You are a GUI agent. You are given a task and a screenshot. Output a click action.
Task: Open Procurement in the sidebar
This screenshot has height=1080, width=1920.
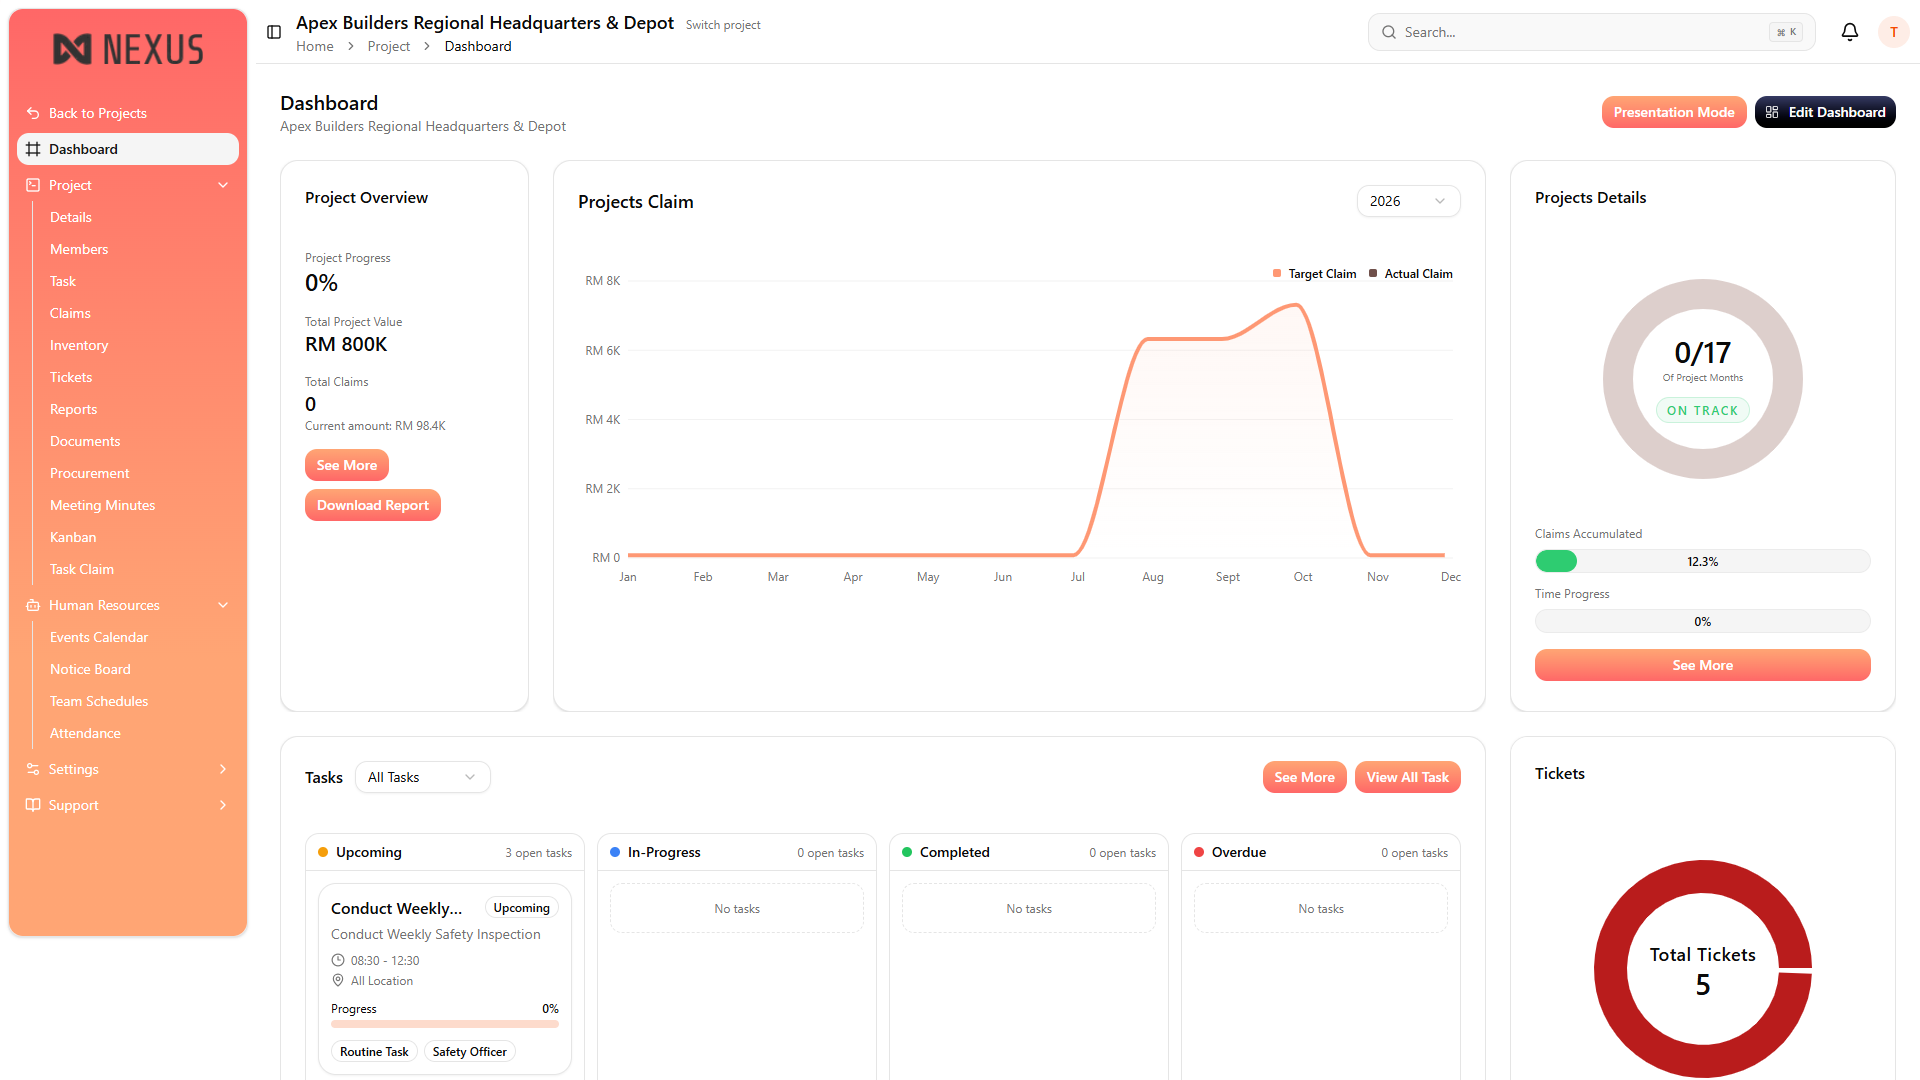point(90,473)
